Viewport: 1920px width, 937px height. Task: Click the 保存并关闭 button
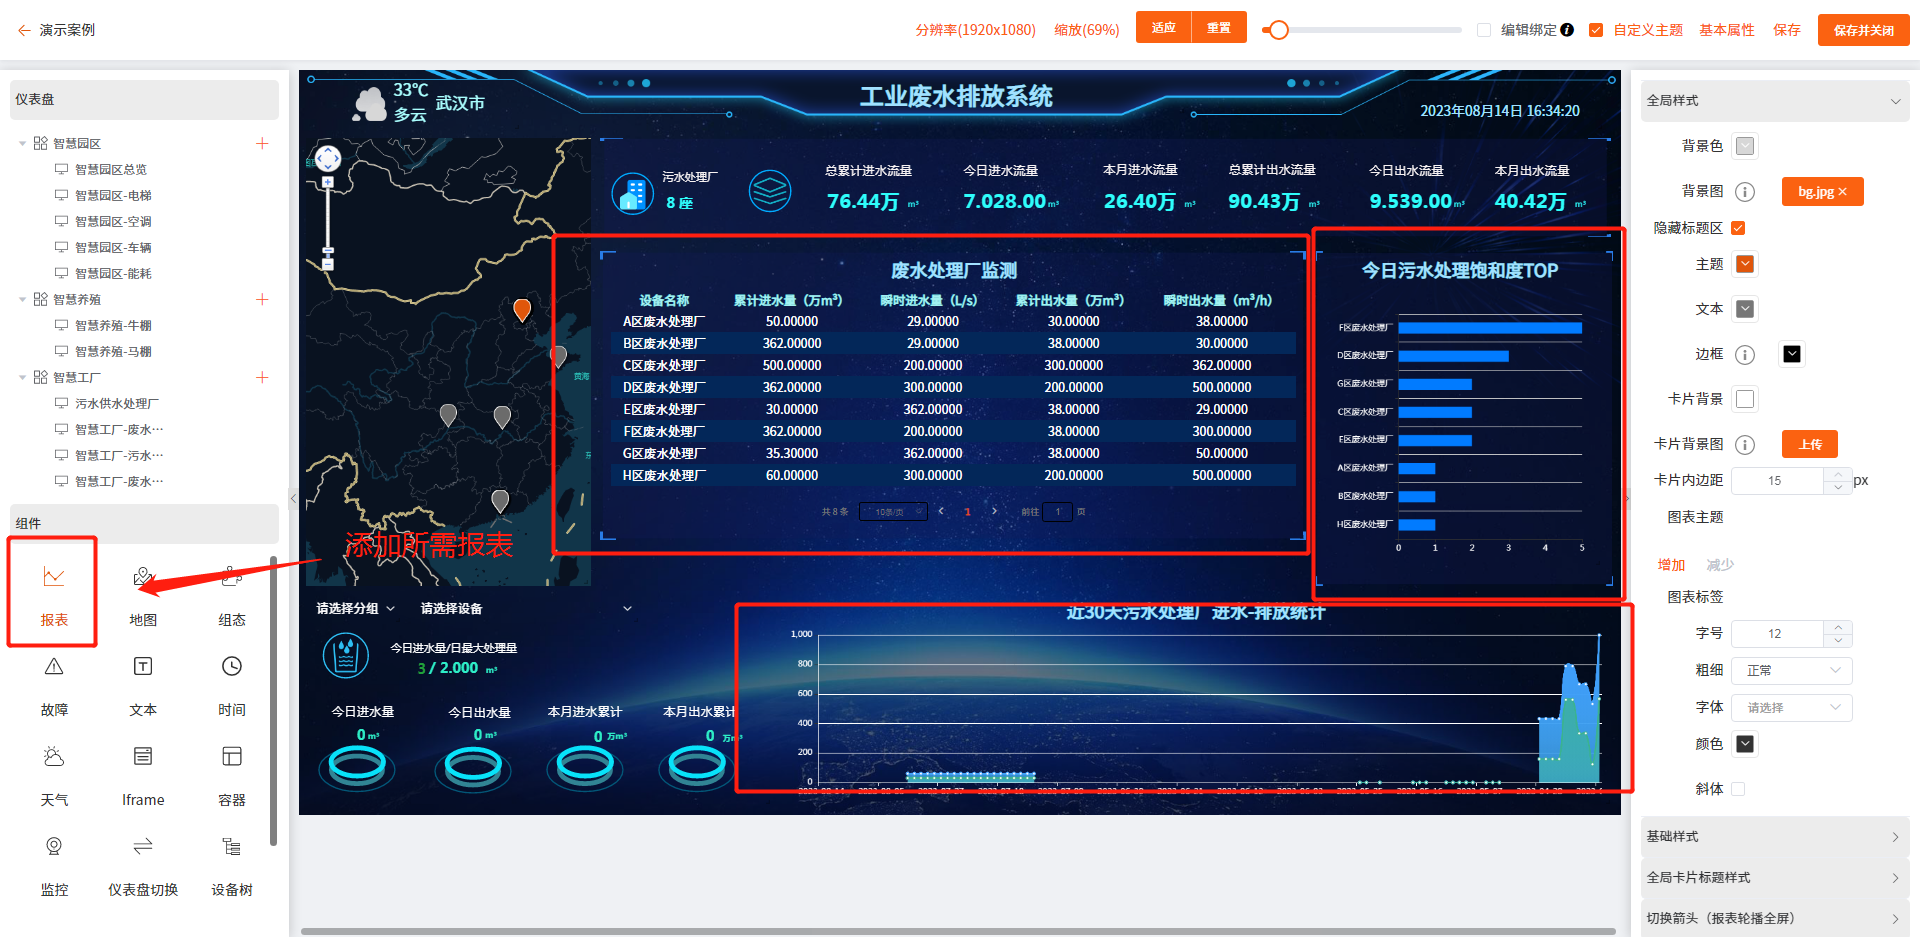point(1863,30)
